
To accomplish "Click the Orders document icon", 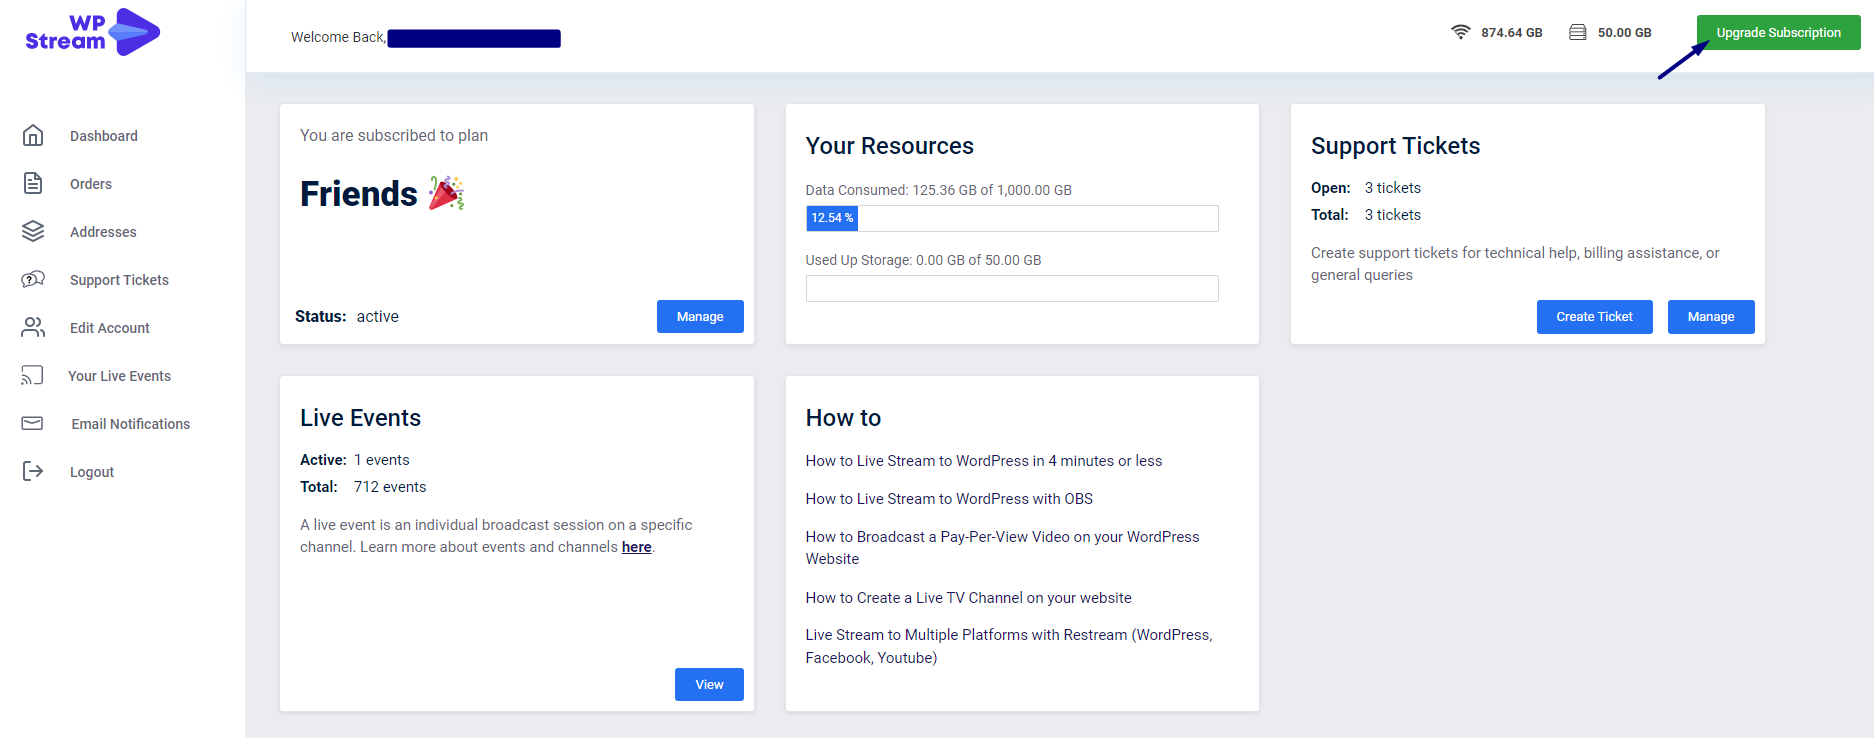I will (33, 183).
